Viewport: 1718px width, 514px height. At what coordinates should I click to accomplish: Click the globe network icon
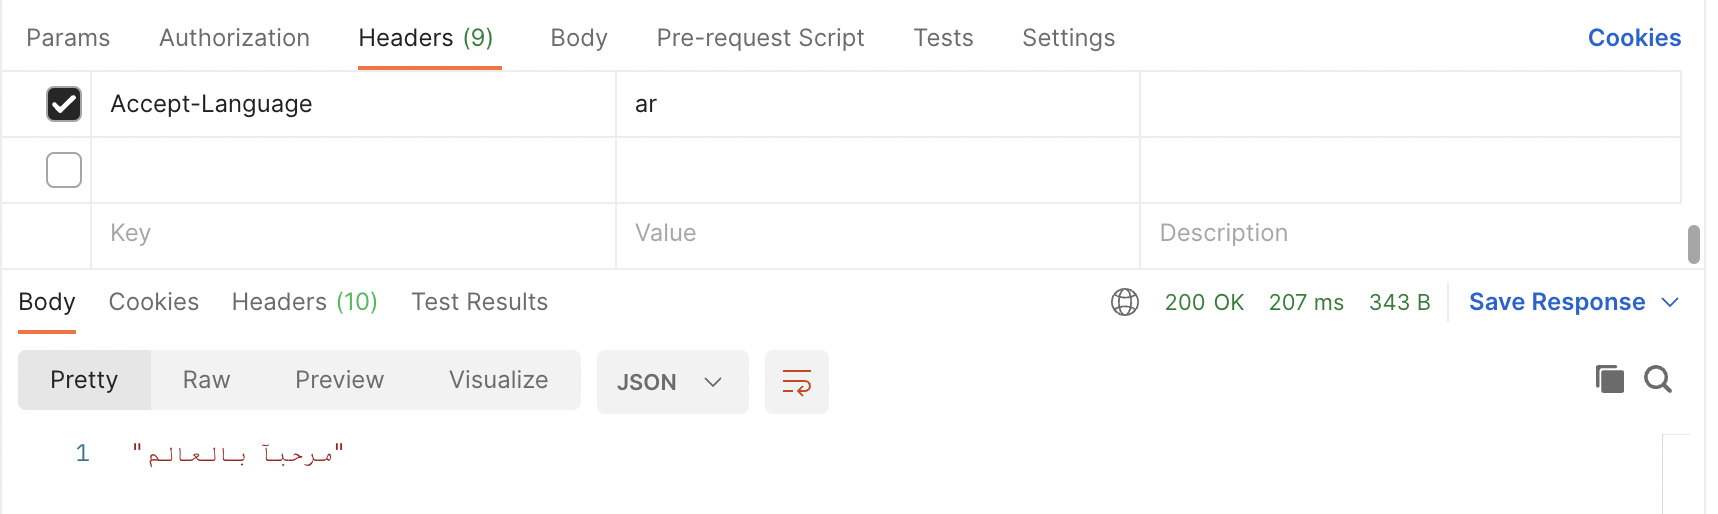click(x=1124, y=302)
